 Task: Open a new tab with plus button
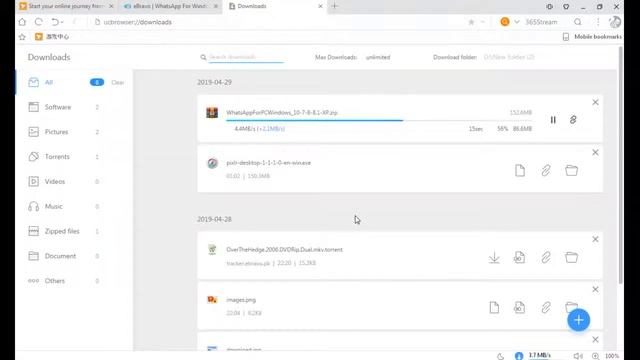(x=335, y=6)
